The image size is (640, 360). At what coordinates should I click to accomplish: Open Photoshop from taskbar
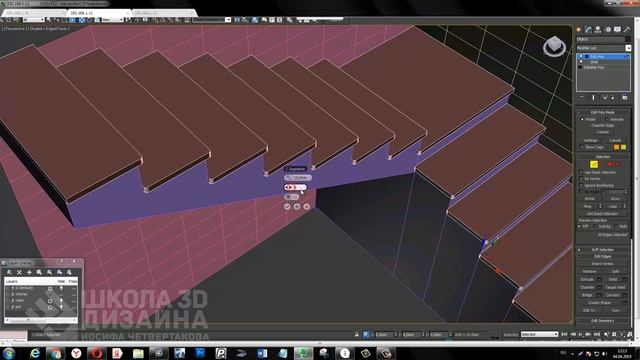pyautogui.click(x=200, y=353)
